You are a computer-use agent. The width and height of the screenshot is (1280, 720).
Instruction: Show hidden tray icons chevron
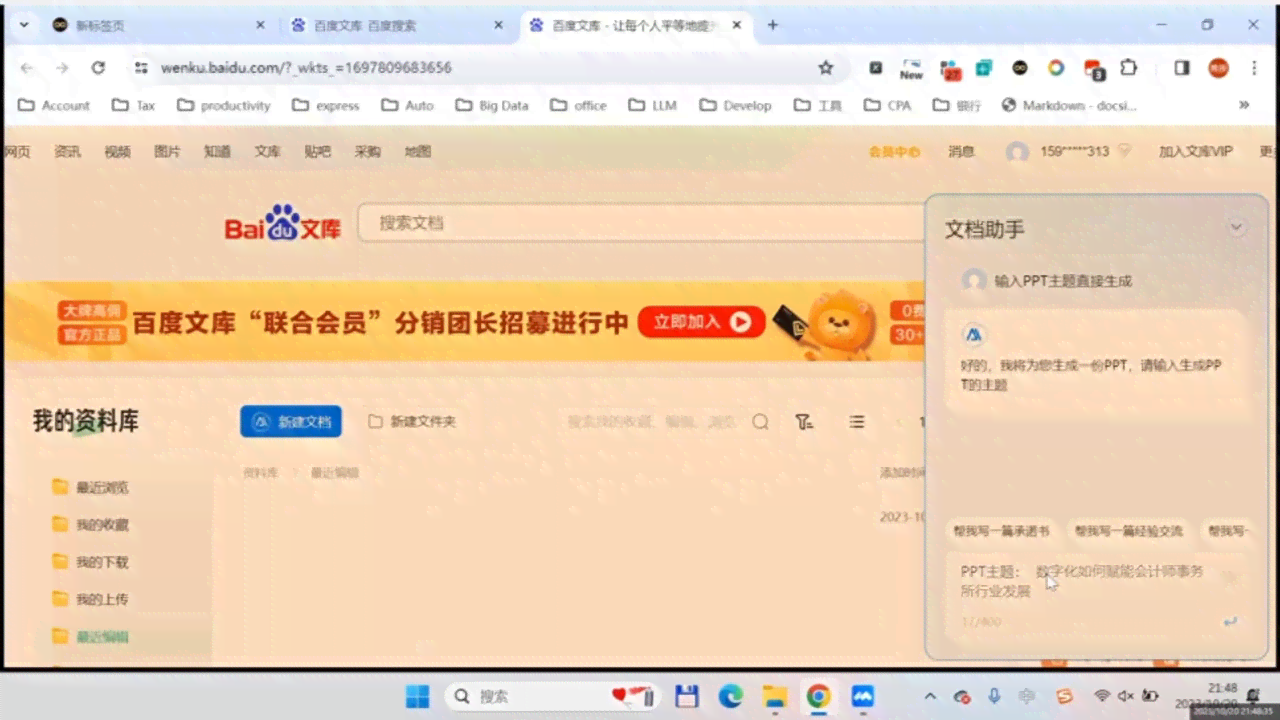(930, 696)
